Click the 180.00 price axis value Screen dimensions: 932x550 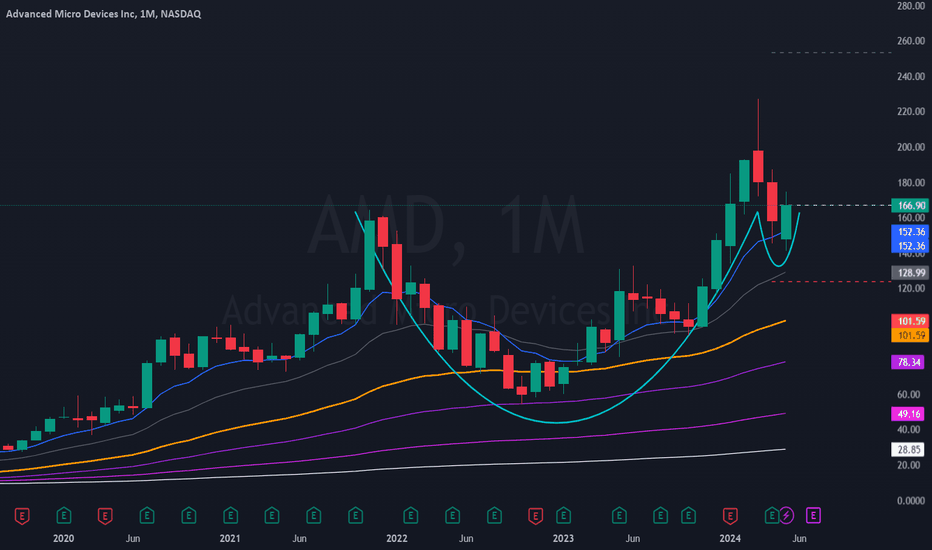tap(911, 183)
